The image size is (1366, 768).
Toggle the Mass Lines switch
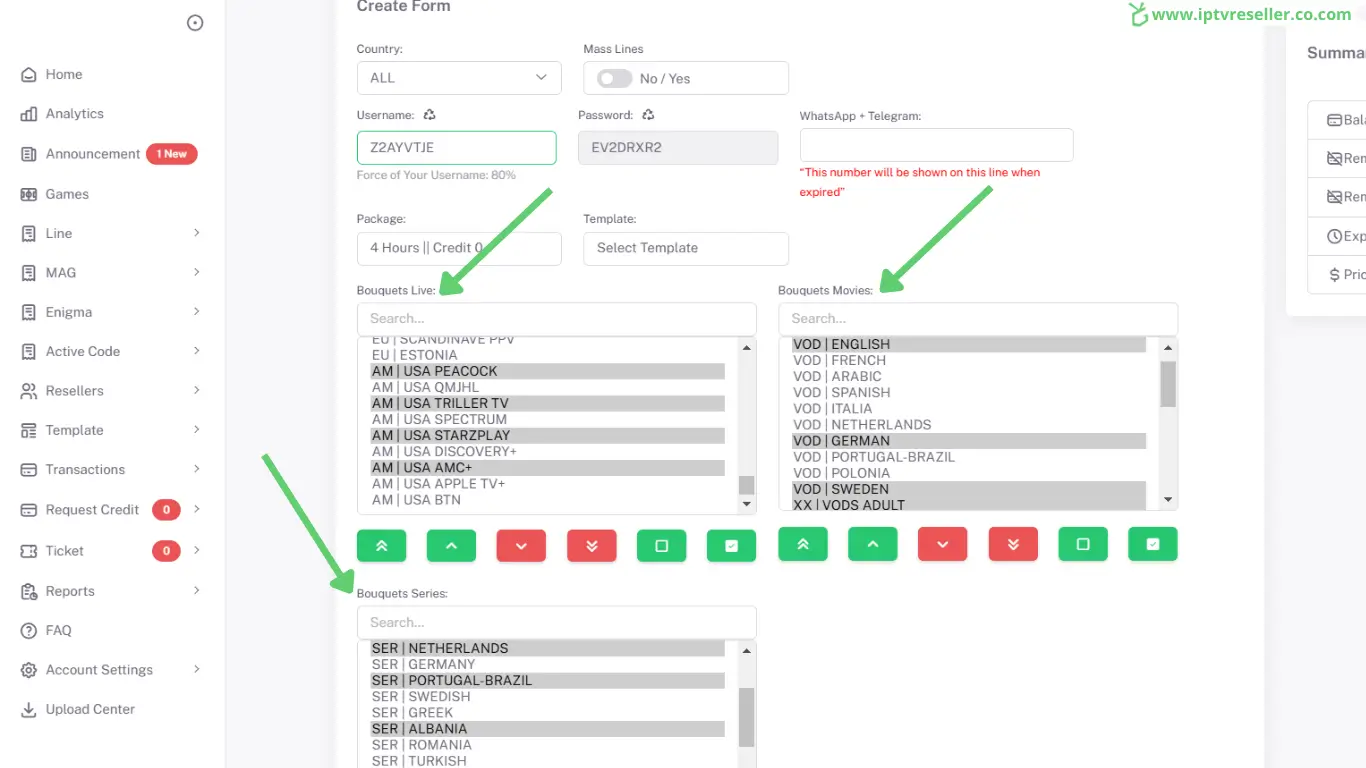click(x=614, y=78)
